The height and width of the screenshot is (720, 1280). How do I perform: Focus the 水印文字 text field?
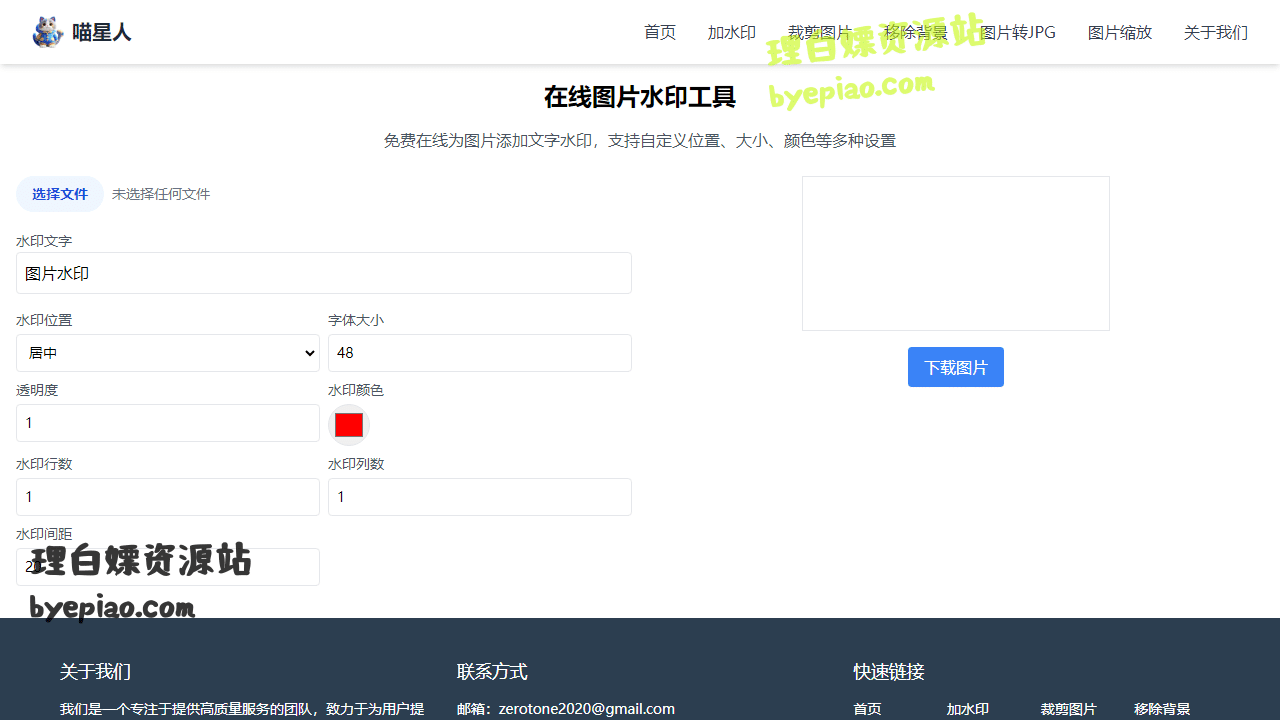pyautogui.click(x=323, y=273)
